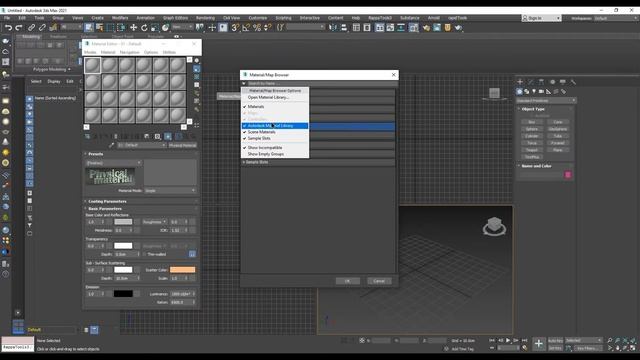Click Cancel in Material/Map Browser
This screenshot has height=360, width=640.
(379, 281)
